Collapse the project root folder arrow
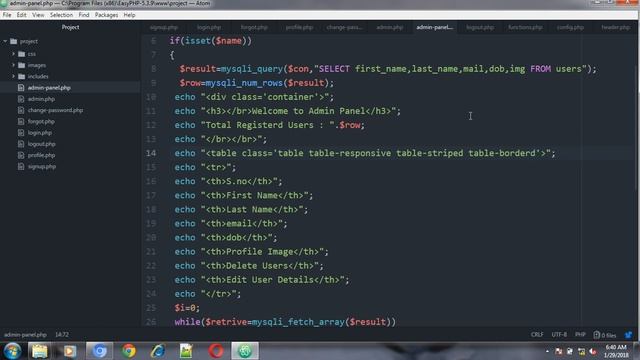This screenshot has width=640, height=360. click(x=5, y=41)
